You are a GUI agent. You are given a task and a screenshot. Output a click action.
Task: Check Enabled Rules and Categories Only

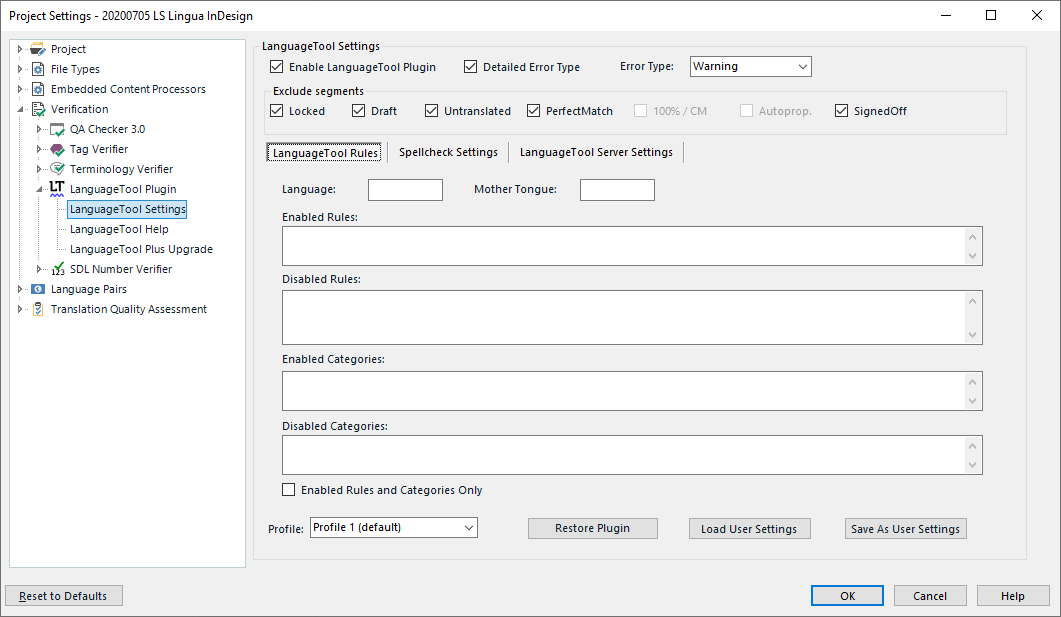coord(288,489)
